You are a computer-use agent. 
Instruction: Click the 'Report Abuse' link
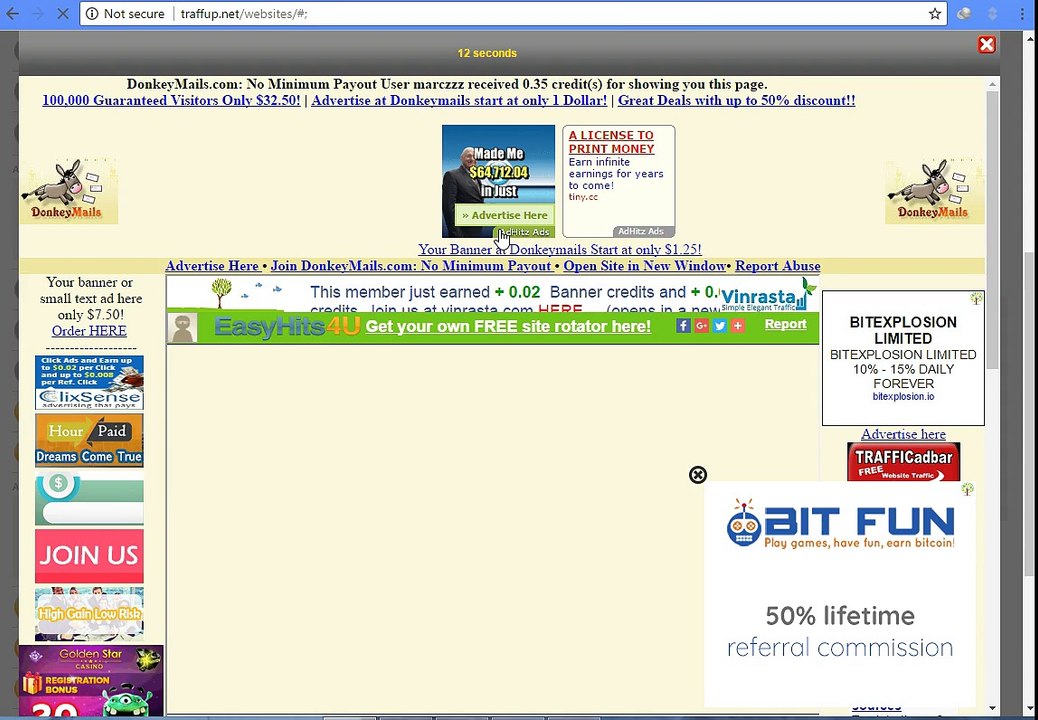pos(777,266)
